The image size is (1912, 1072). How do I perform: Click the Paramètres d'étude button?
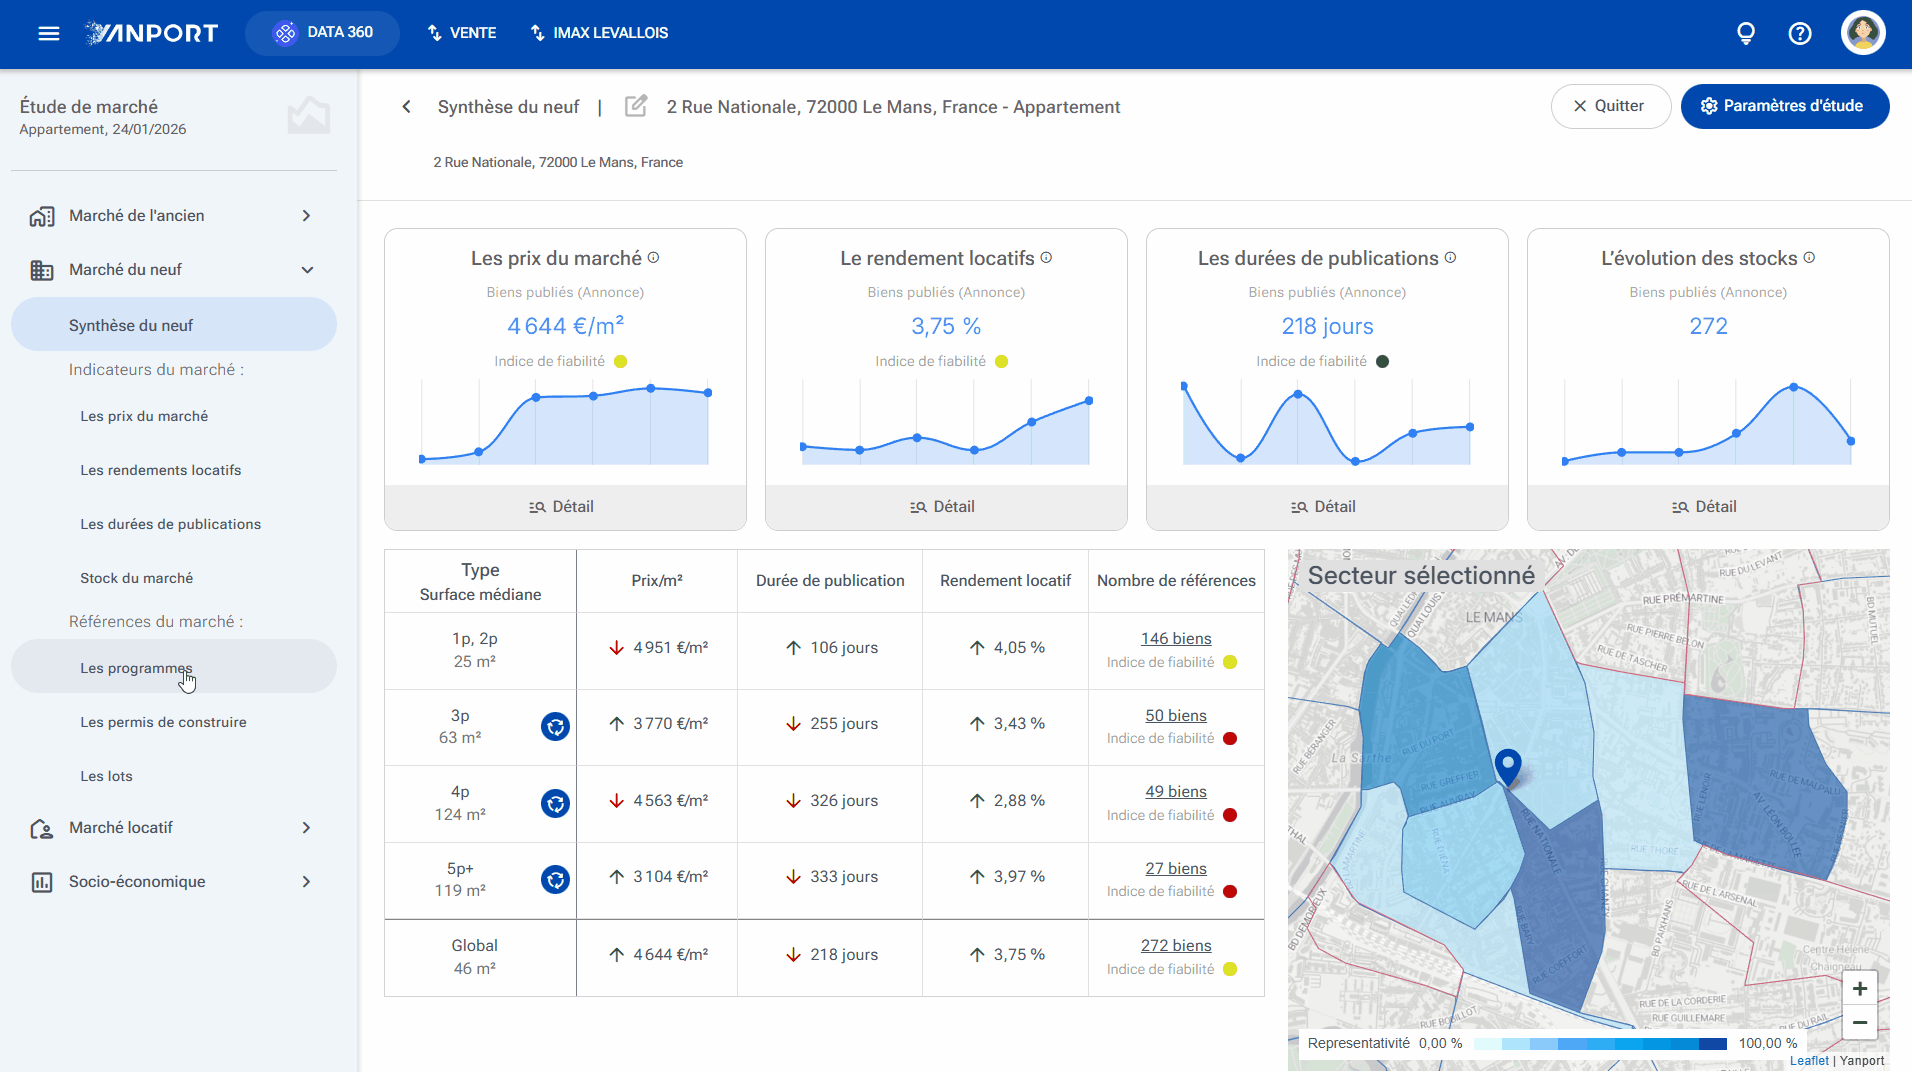1784,106
